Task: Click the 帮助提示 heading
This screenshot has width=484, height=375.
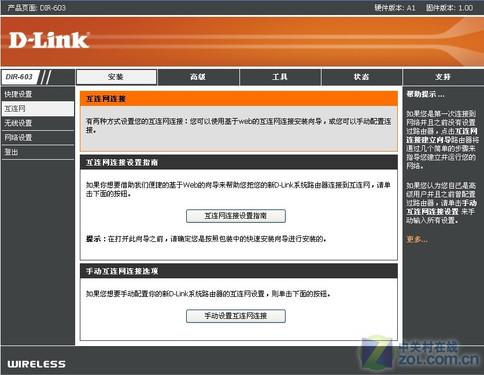Action: tap(425, 94)
